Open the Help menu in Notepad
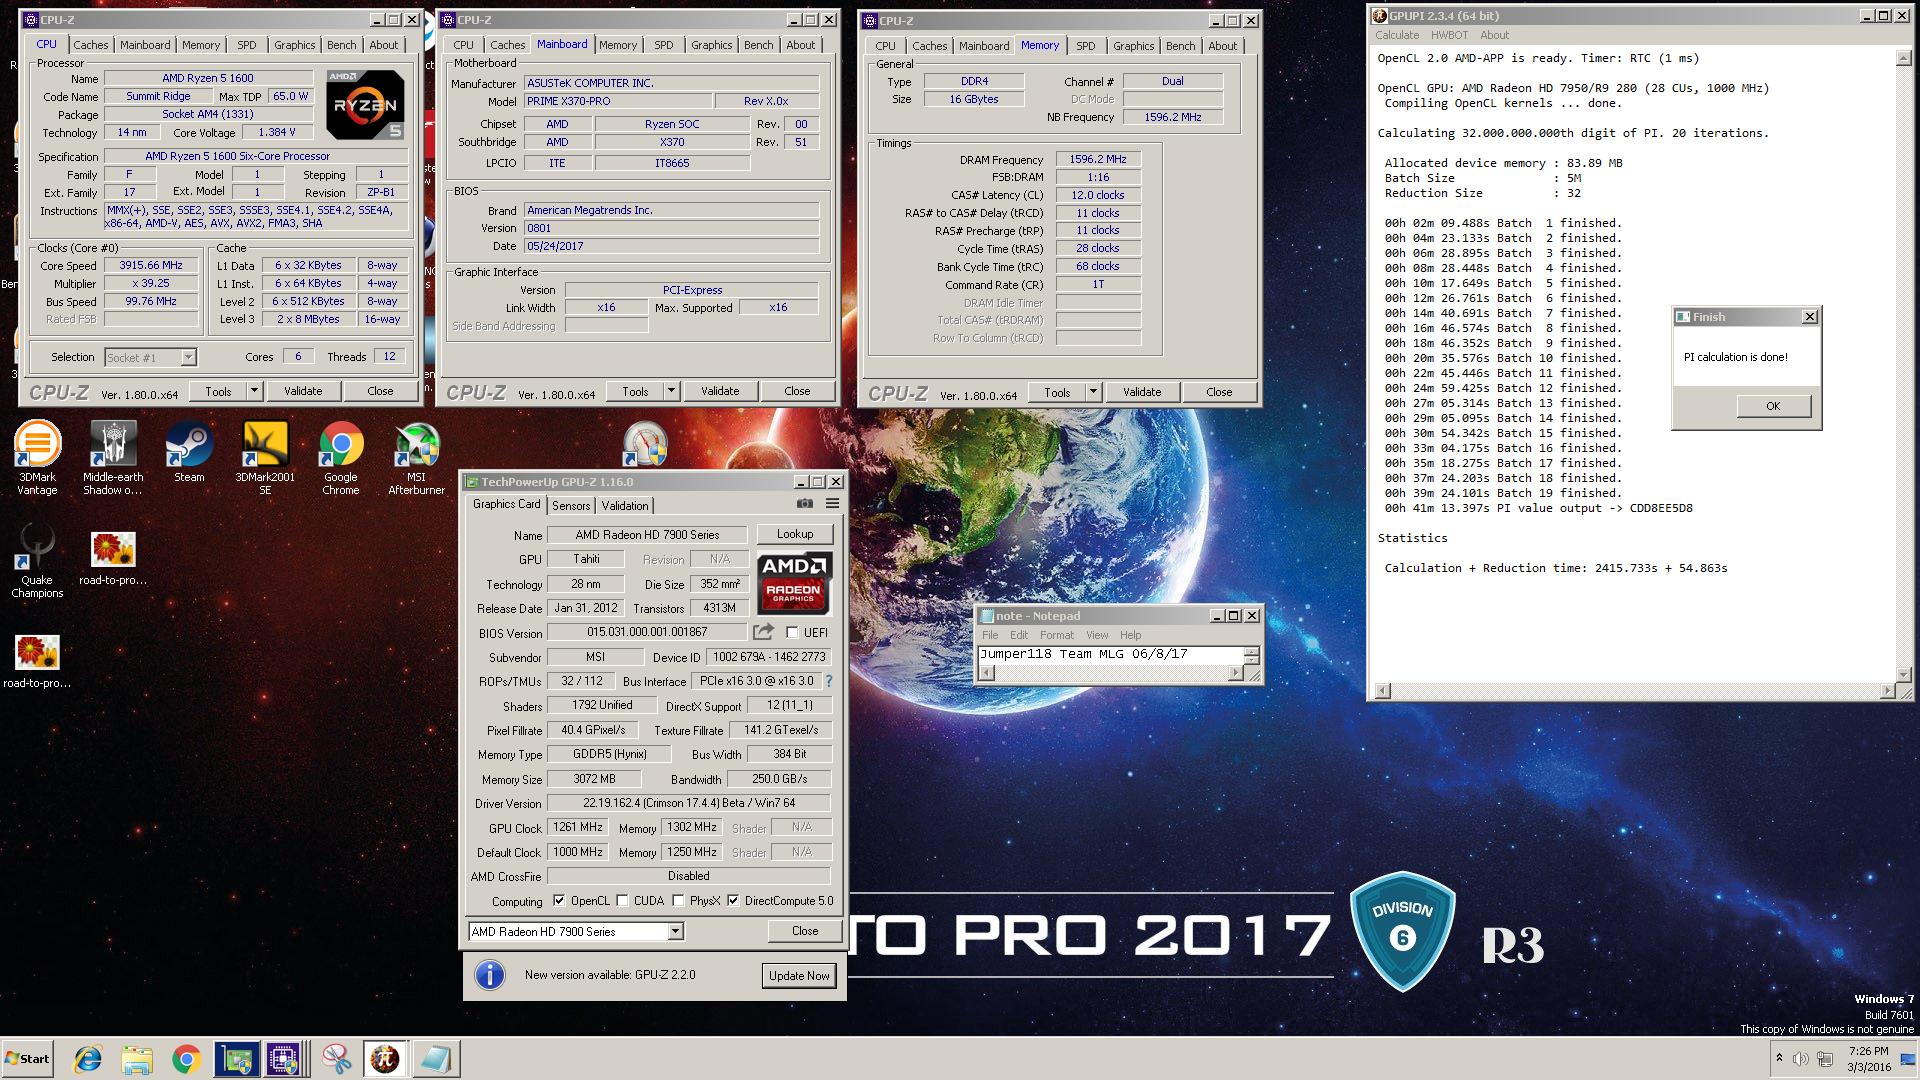Image resolution: width=1920 pixels, height=1080 pixels. pos(1130,635)
